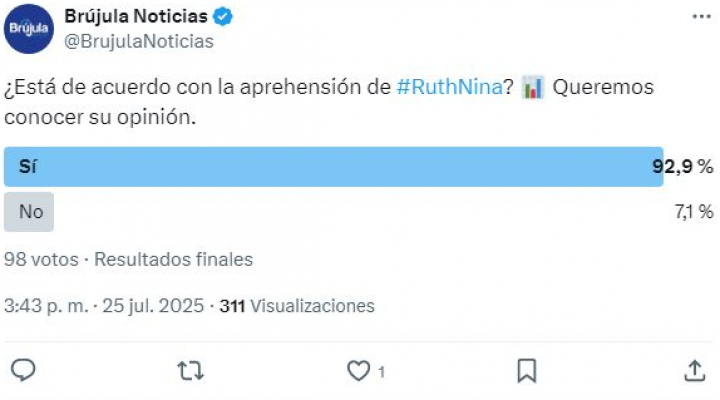View the 311 Visualizaciones analytics

[297, 306]
